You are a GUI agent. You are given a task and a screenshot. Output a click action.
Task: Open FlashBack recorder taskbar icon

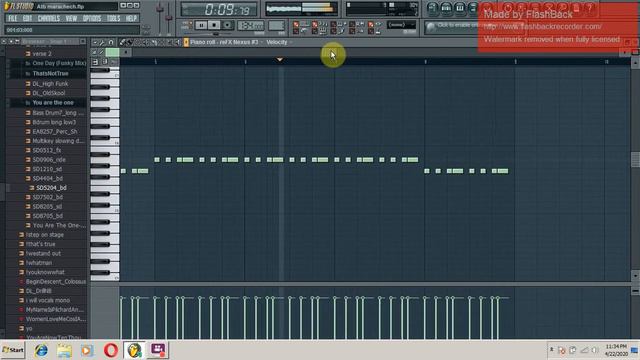[x=158, y=350]
